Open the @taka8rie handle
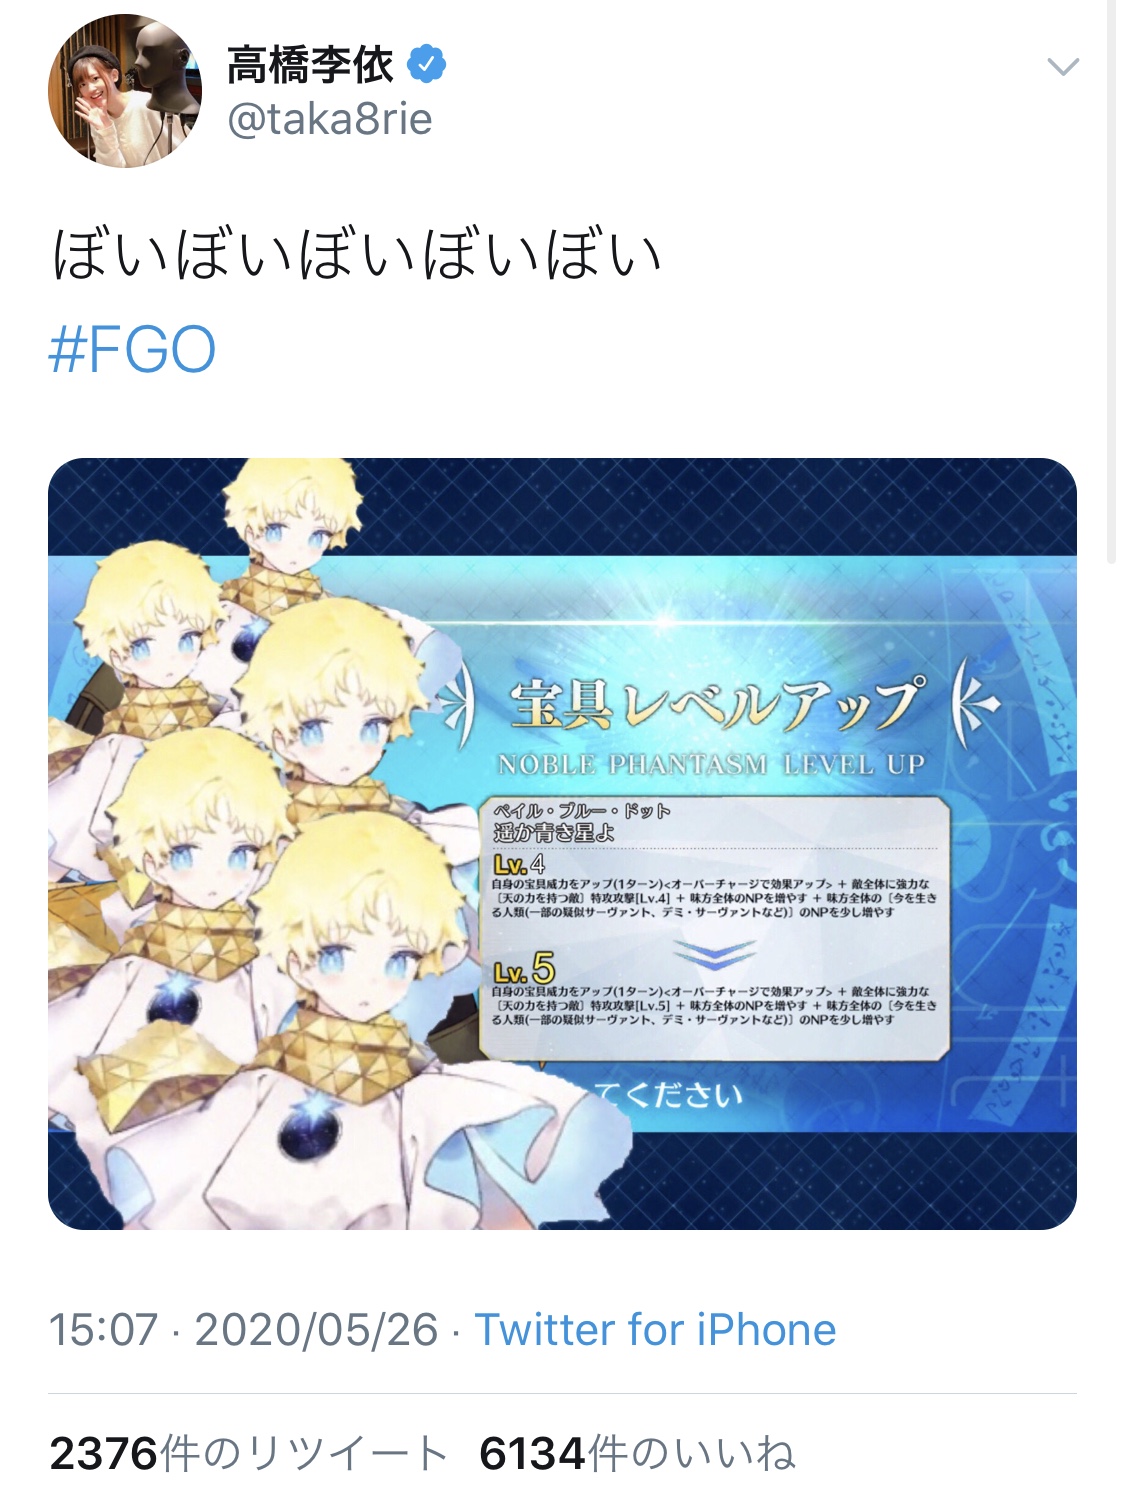 [330, 120]
